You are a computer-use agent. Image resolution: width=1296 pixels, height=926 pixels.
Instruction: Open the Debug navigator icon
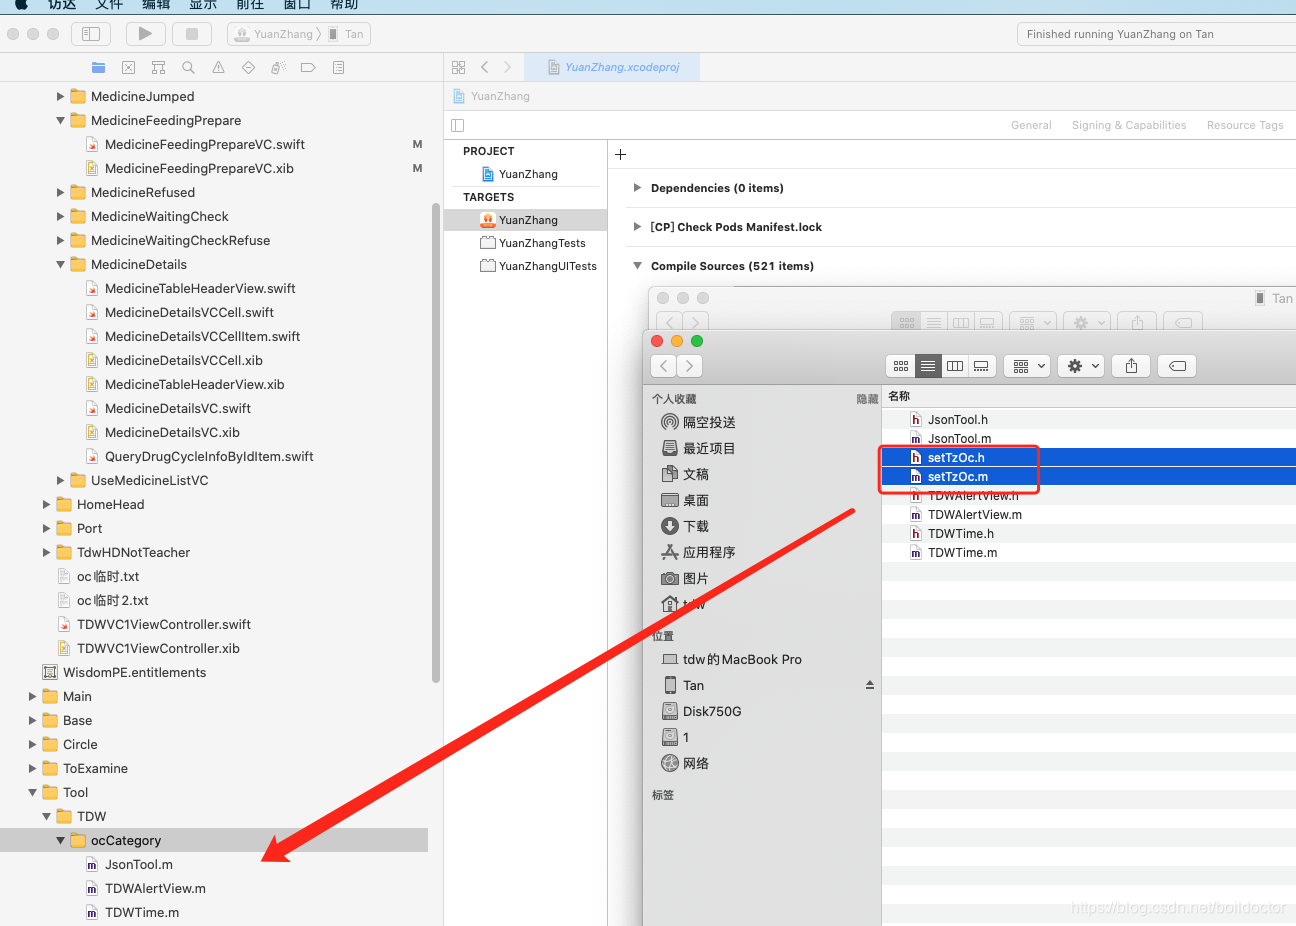pos(278,68)
